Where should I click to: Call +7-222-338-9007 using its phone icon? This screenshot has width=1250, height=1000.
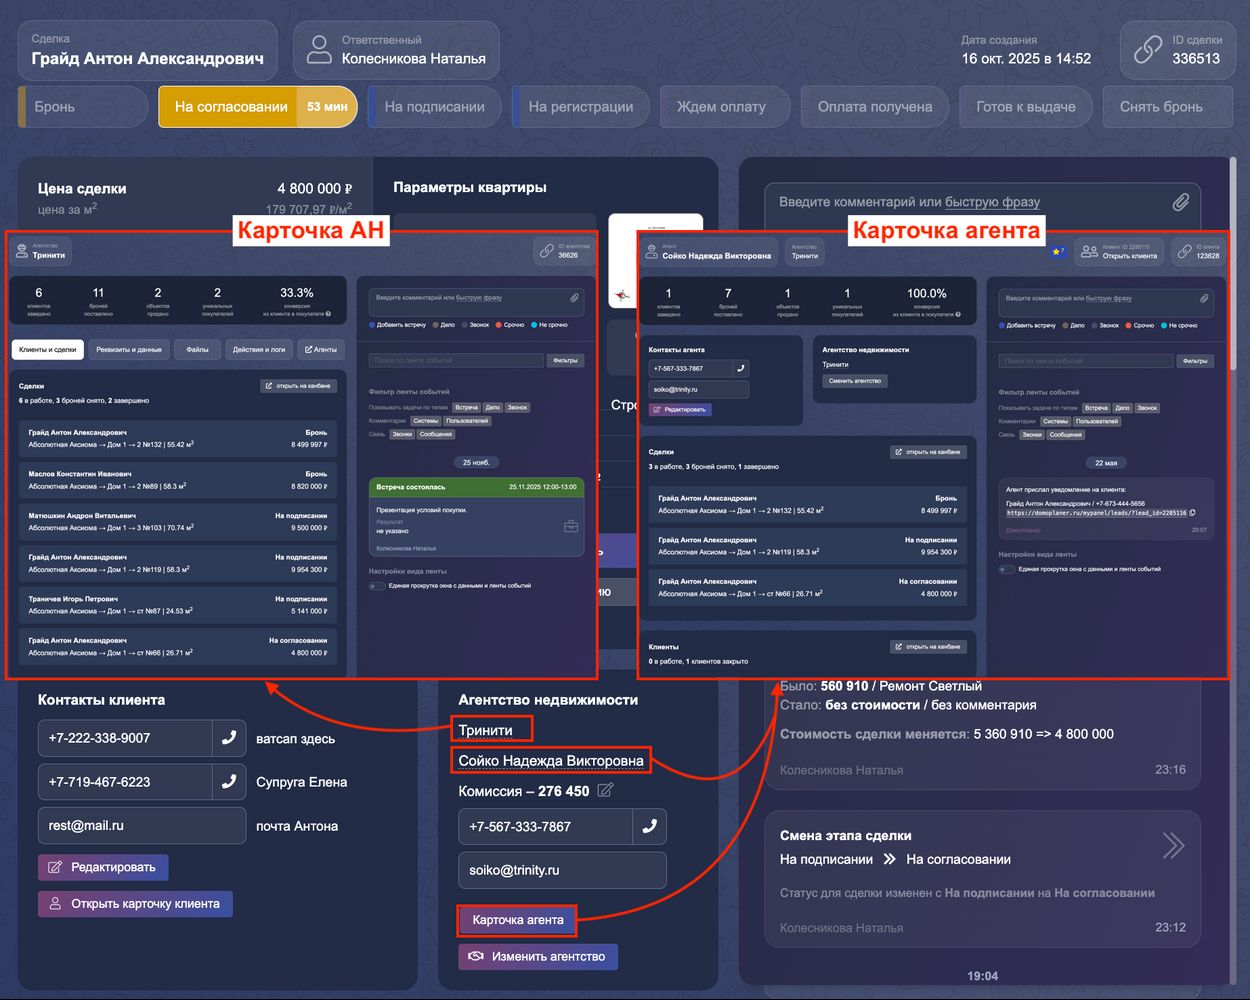229,738
